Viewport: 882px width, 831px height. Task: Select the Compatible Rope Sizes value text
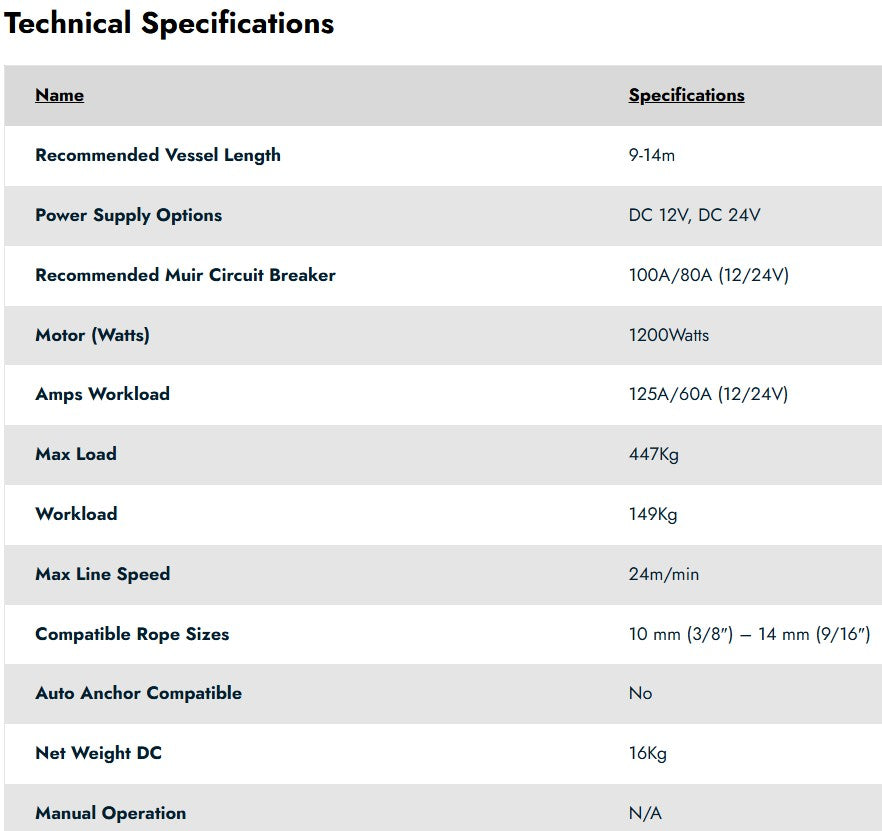point(749,634)
